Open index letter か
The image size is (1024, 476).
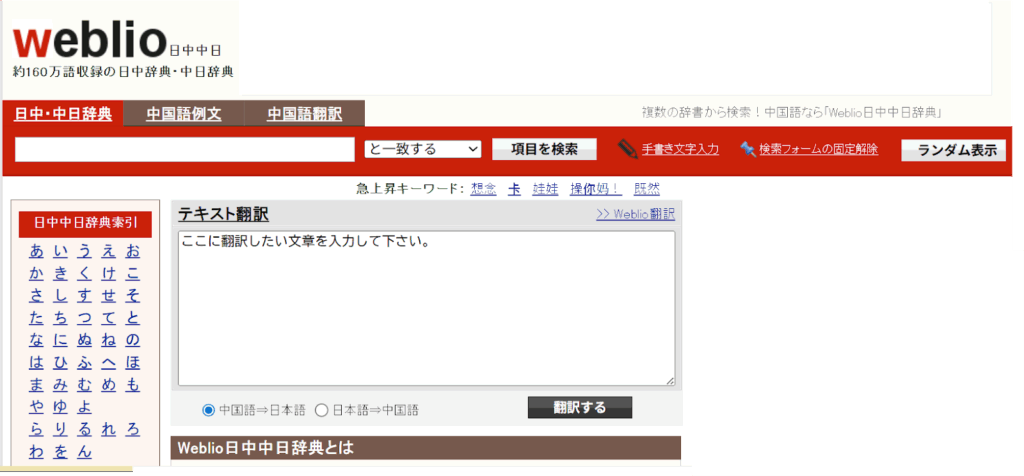pos(37,274)
